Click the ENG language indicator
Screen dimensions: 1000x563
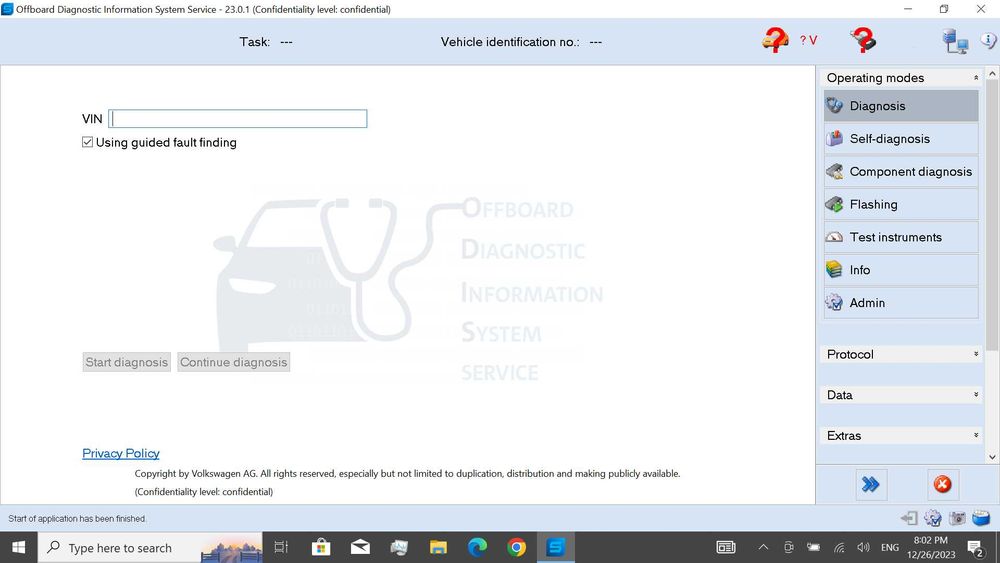click(x=890, y=547)
